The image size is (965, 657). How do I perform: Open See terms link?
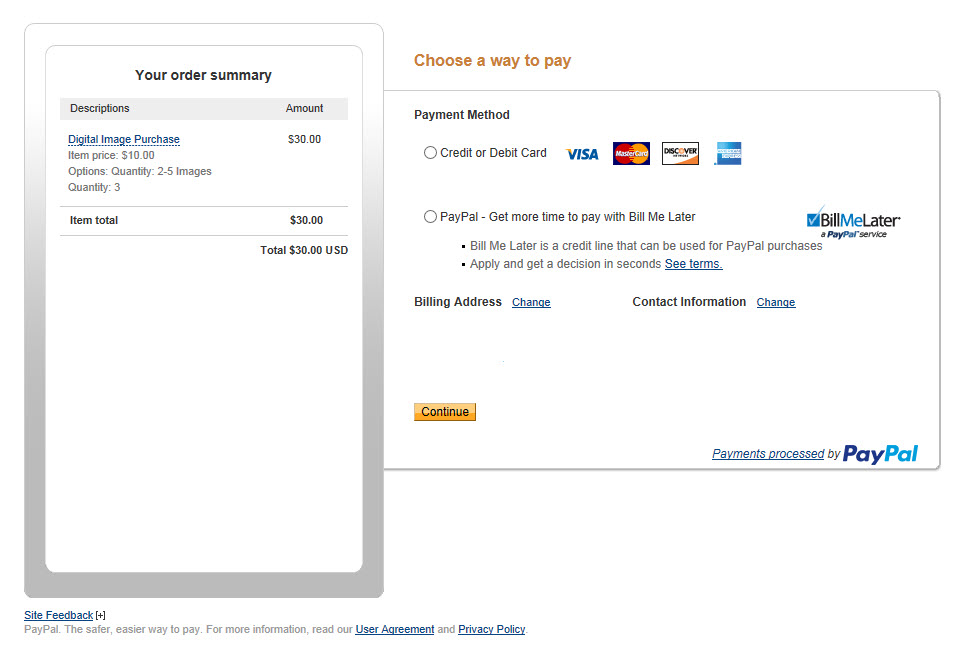pyautogui.click(x=694, y=264)
